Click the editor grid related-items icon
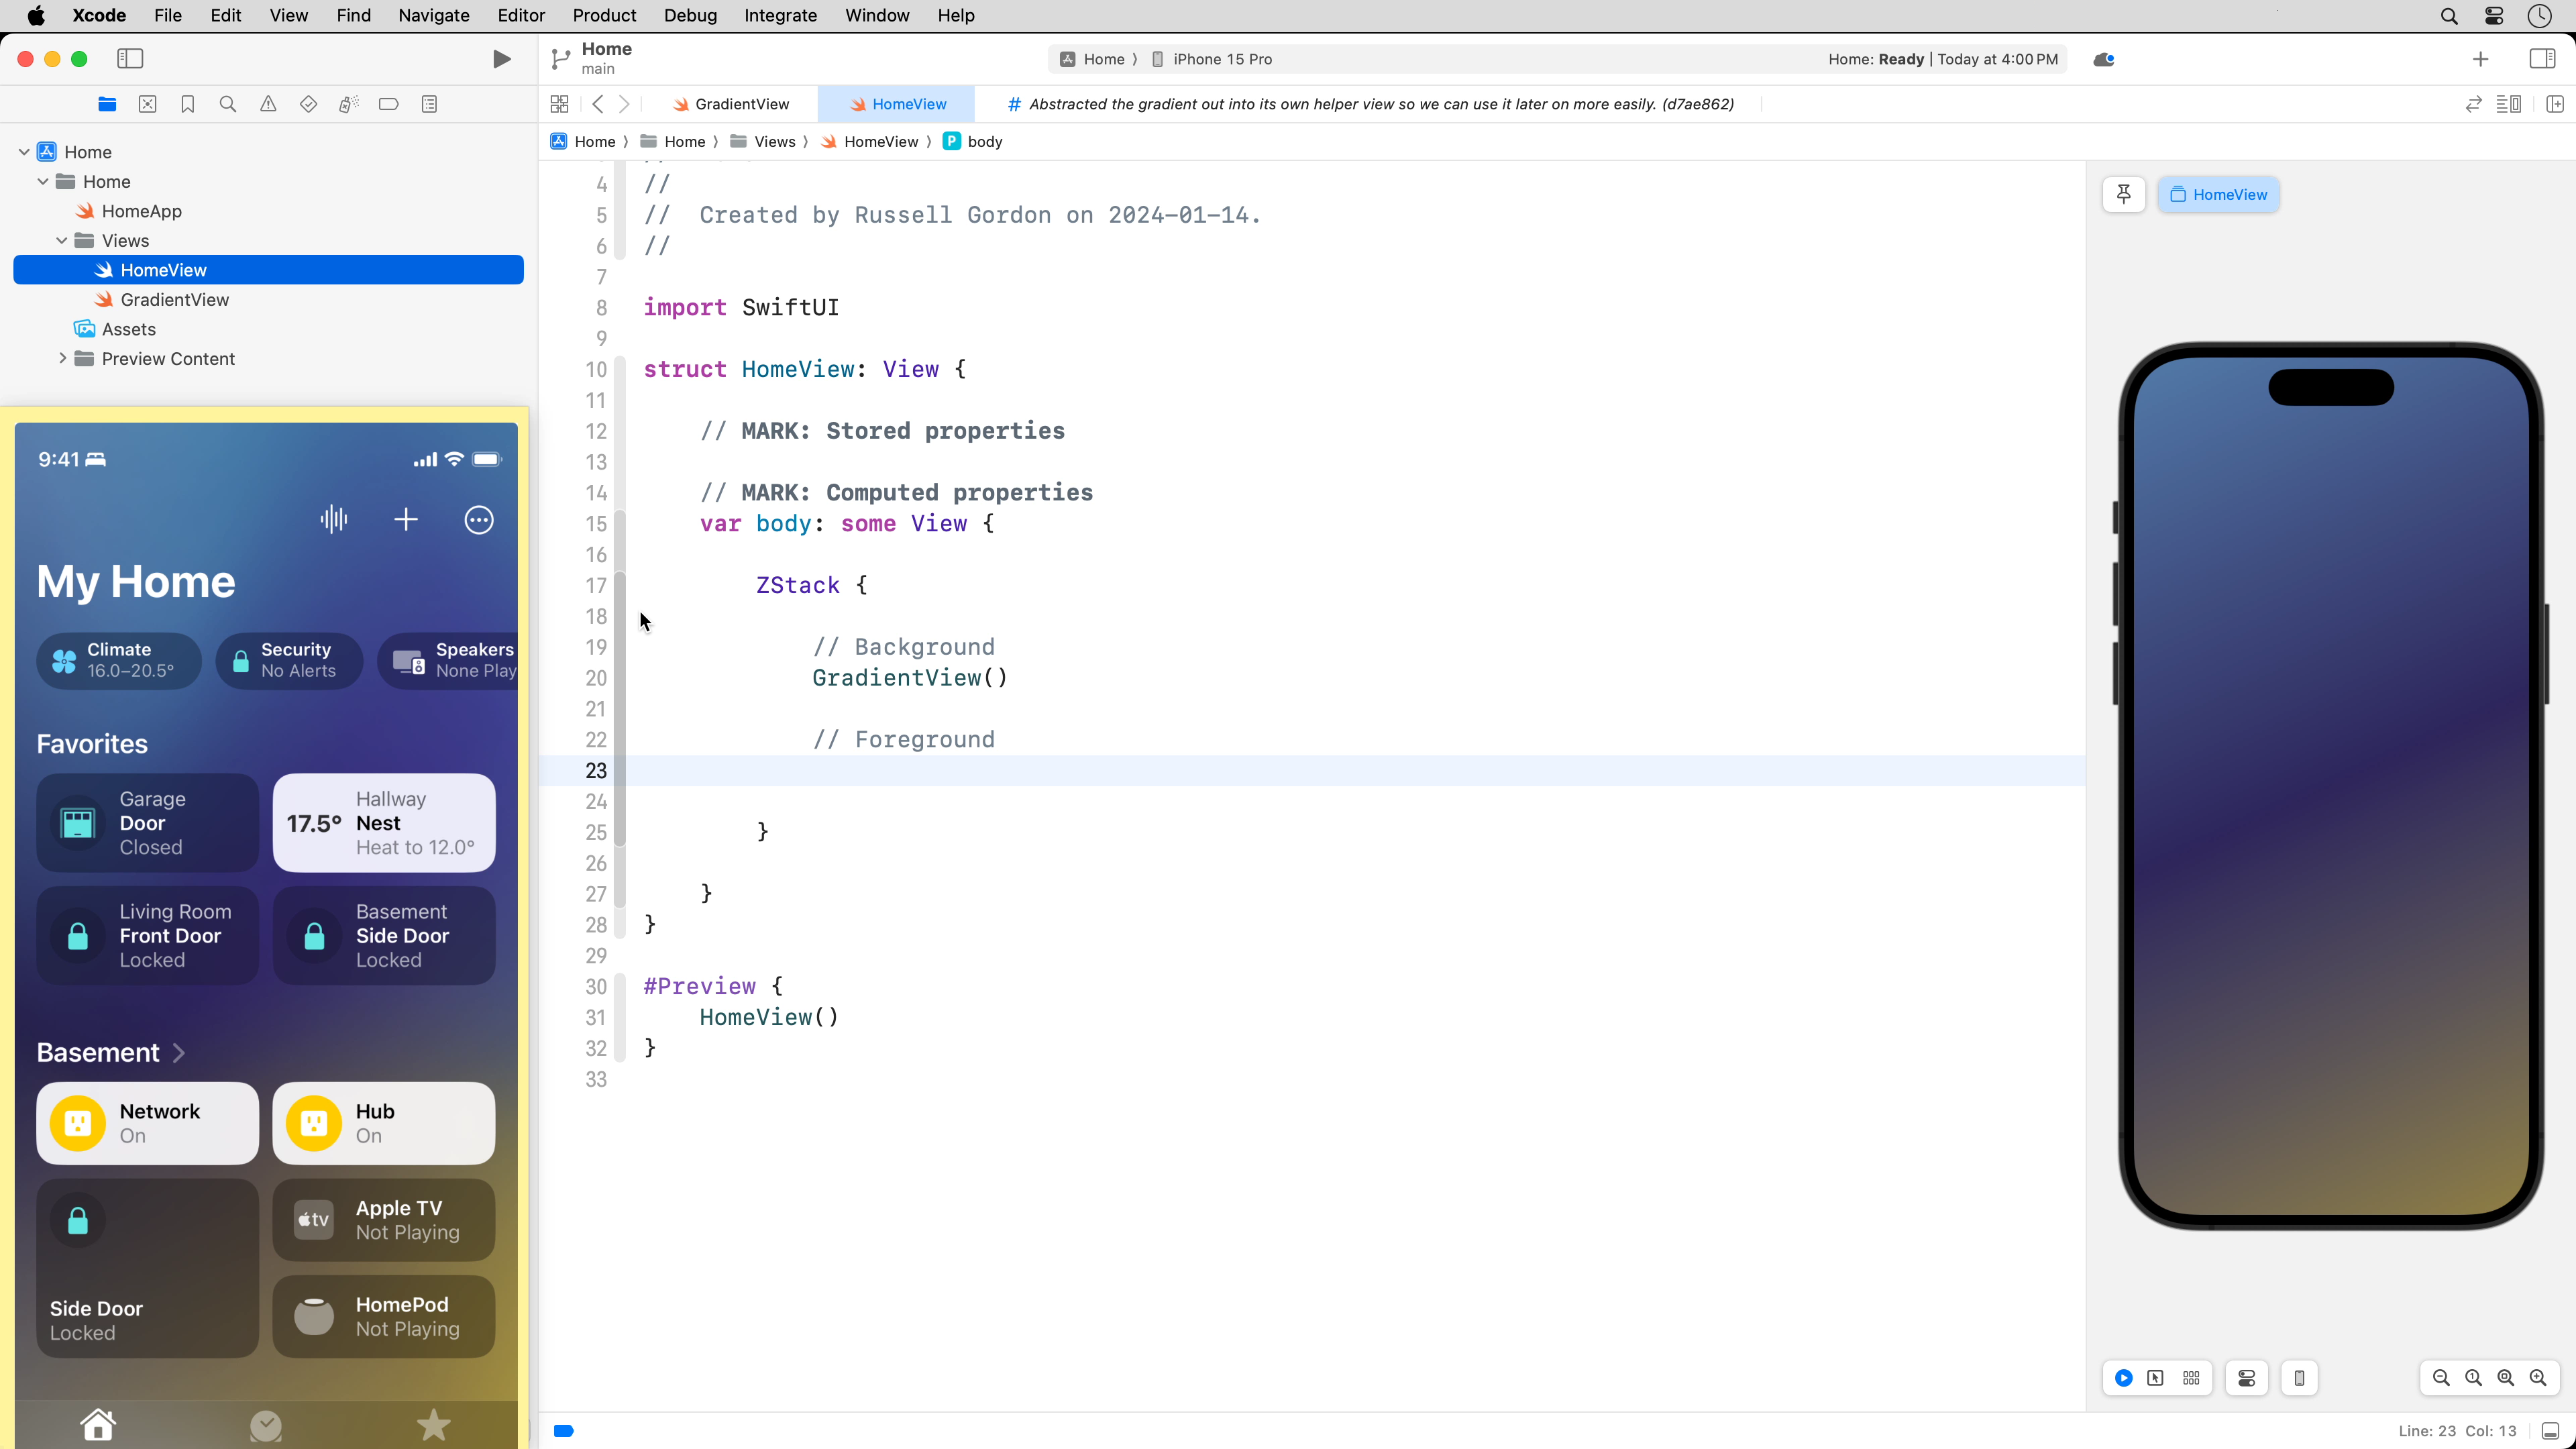The height and width of the screenshot is (1449, 2576). click(560, 104)
